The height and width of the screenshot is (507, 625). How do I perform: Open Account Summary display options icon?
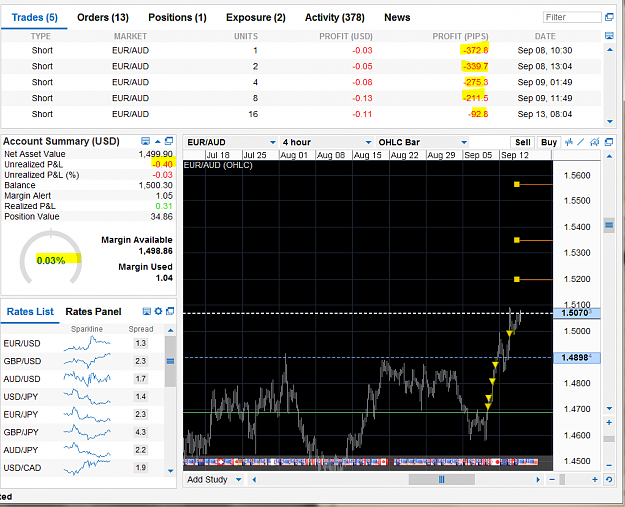tap(145, 141)
